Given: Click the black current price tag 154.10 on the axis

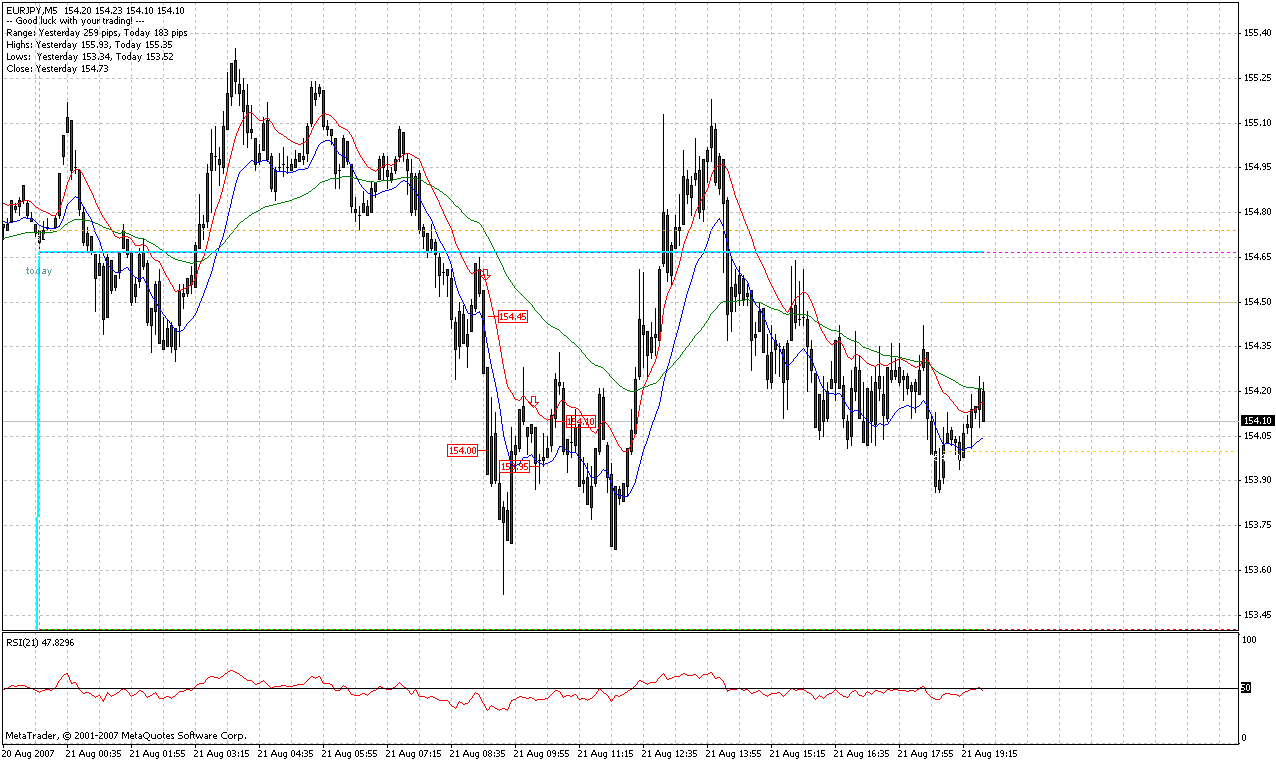Looking at the screenshot, I should [1258, 421].
